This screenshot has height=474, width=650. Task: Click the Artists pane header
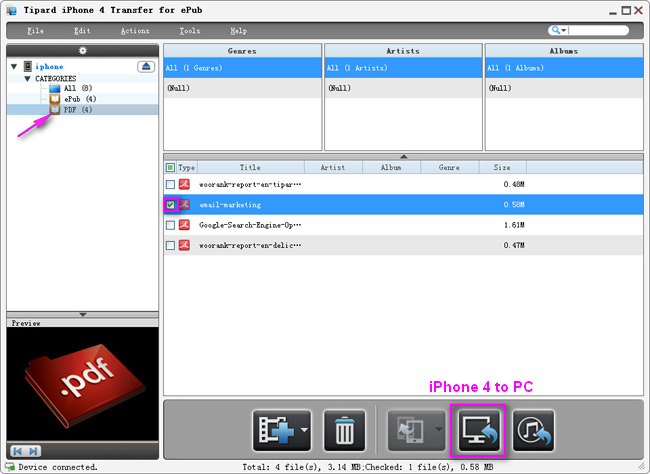tap(403, 51)
